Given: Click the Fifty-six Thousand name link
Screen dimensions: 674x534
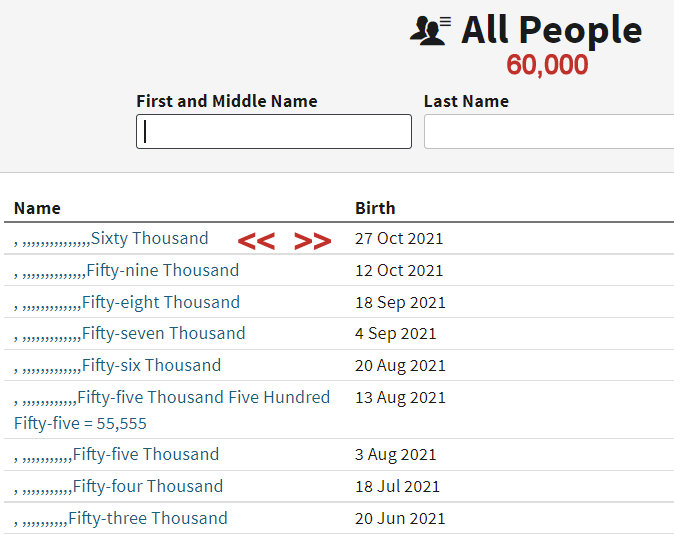Looking at the screenshot, I should point(151,366).
